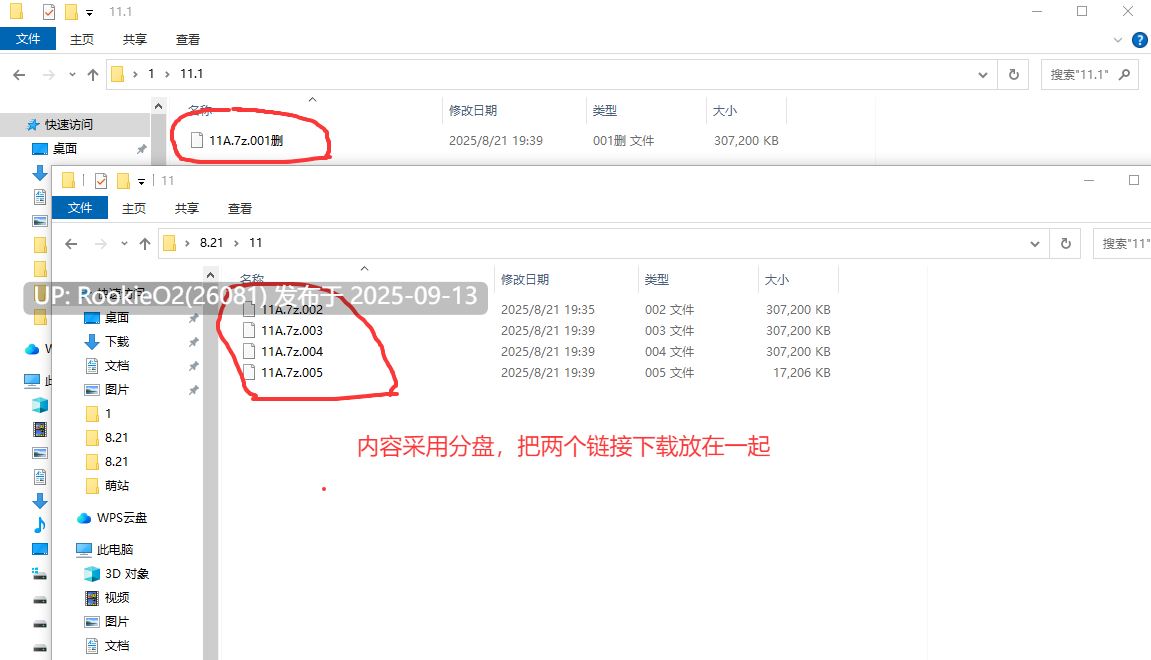Screen dimensions: 1151x660
Task: Open folder 1 in the 11 window sidebar
Action: tap(108, 413)
